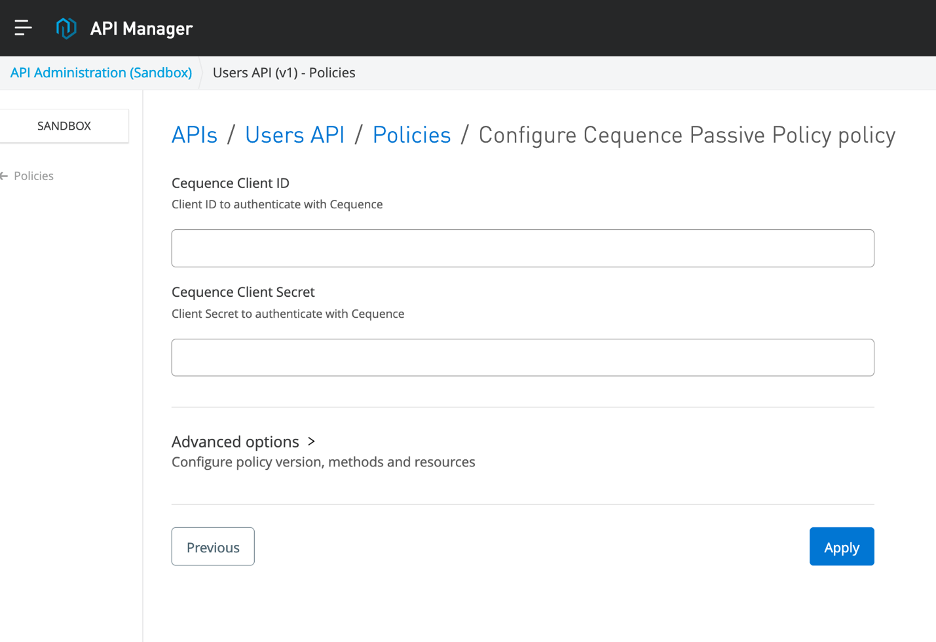The image size is (936, 642).
Task: Focus the Cequence Client ID field
Action: (523, 248)
